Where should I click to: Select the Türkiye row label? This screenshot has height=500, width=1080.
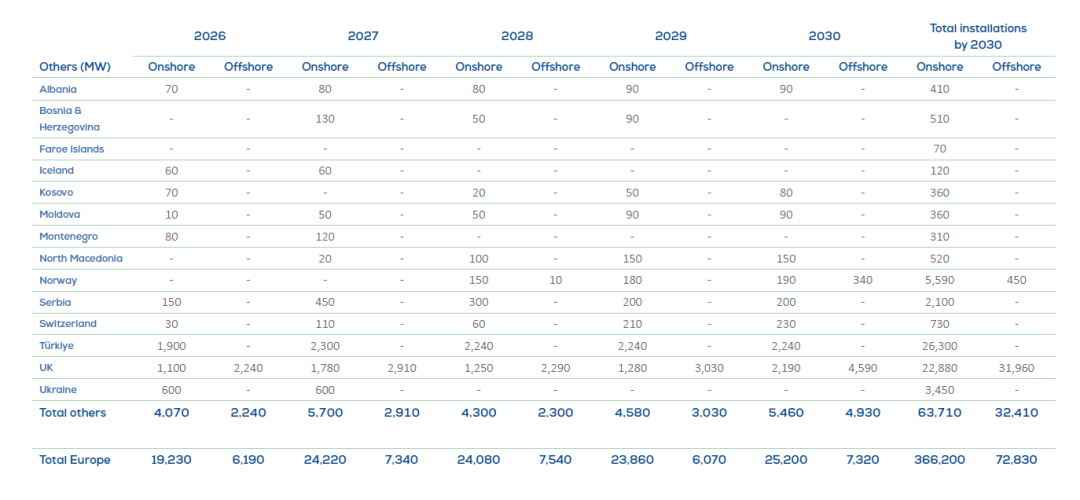(x=57, y=345)
